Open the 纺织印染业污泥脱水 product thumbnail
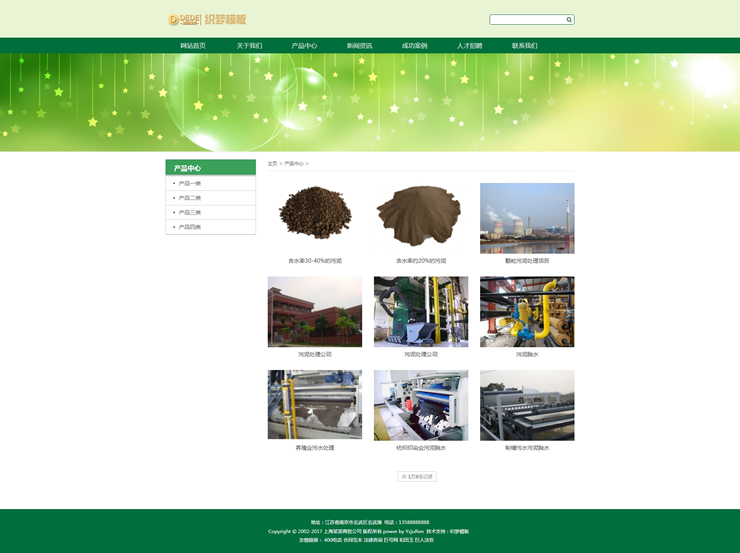This screenshot has height=553, width=740. pos(421,405)
